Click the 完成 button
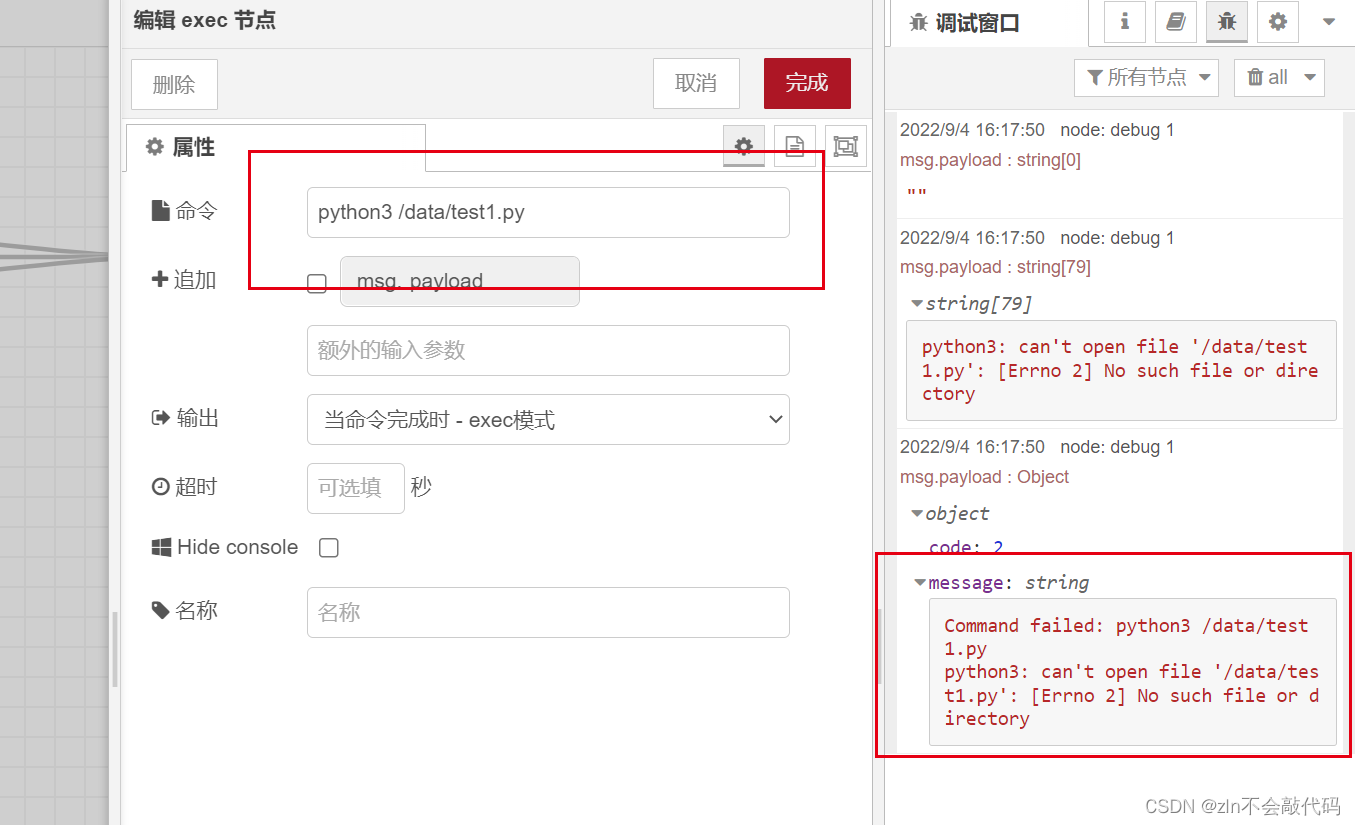This screenshot has height=825, width=1355. point(807,83)
